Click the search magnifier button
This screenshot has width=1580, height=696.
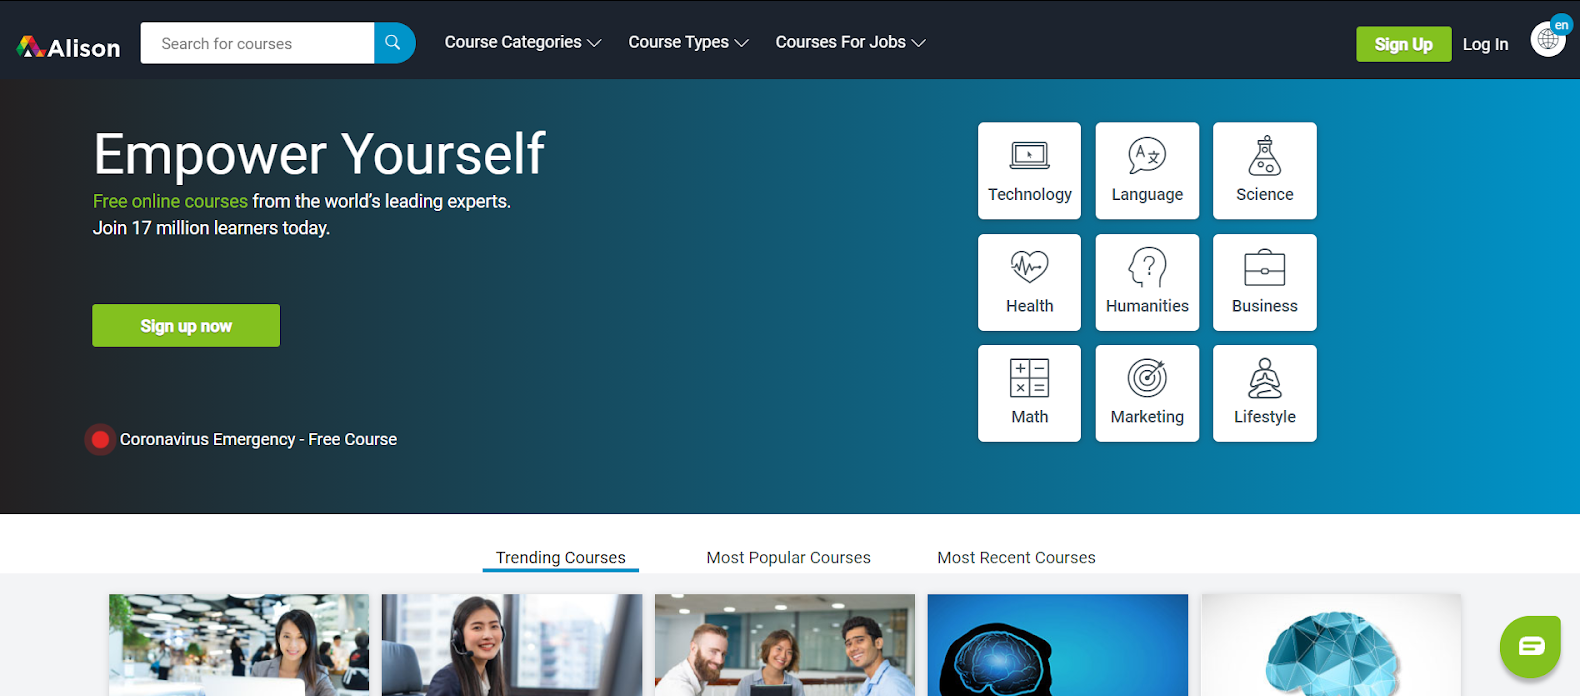[394, 43]
